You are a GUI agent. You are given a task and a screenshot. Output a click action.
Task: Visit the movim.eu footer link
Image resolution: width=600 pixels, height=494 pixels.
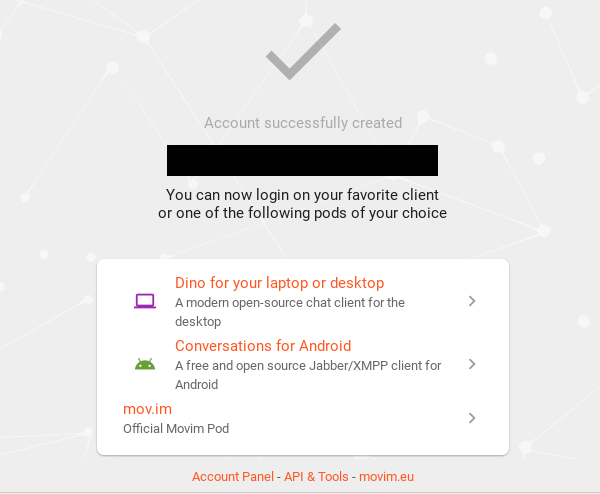[x=384, y=477]
